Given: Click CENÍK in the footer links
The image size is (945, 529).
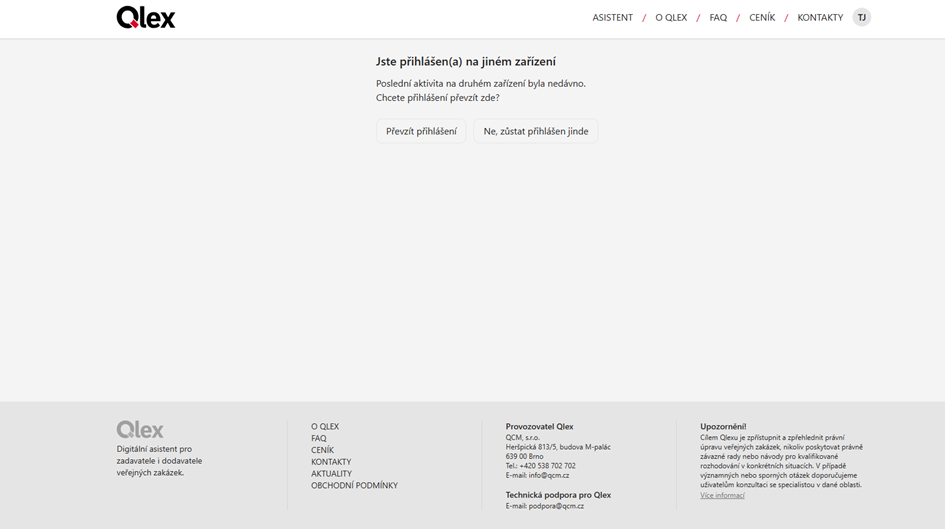Looking at the screenshot, I should click(322, 451).
